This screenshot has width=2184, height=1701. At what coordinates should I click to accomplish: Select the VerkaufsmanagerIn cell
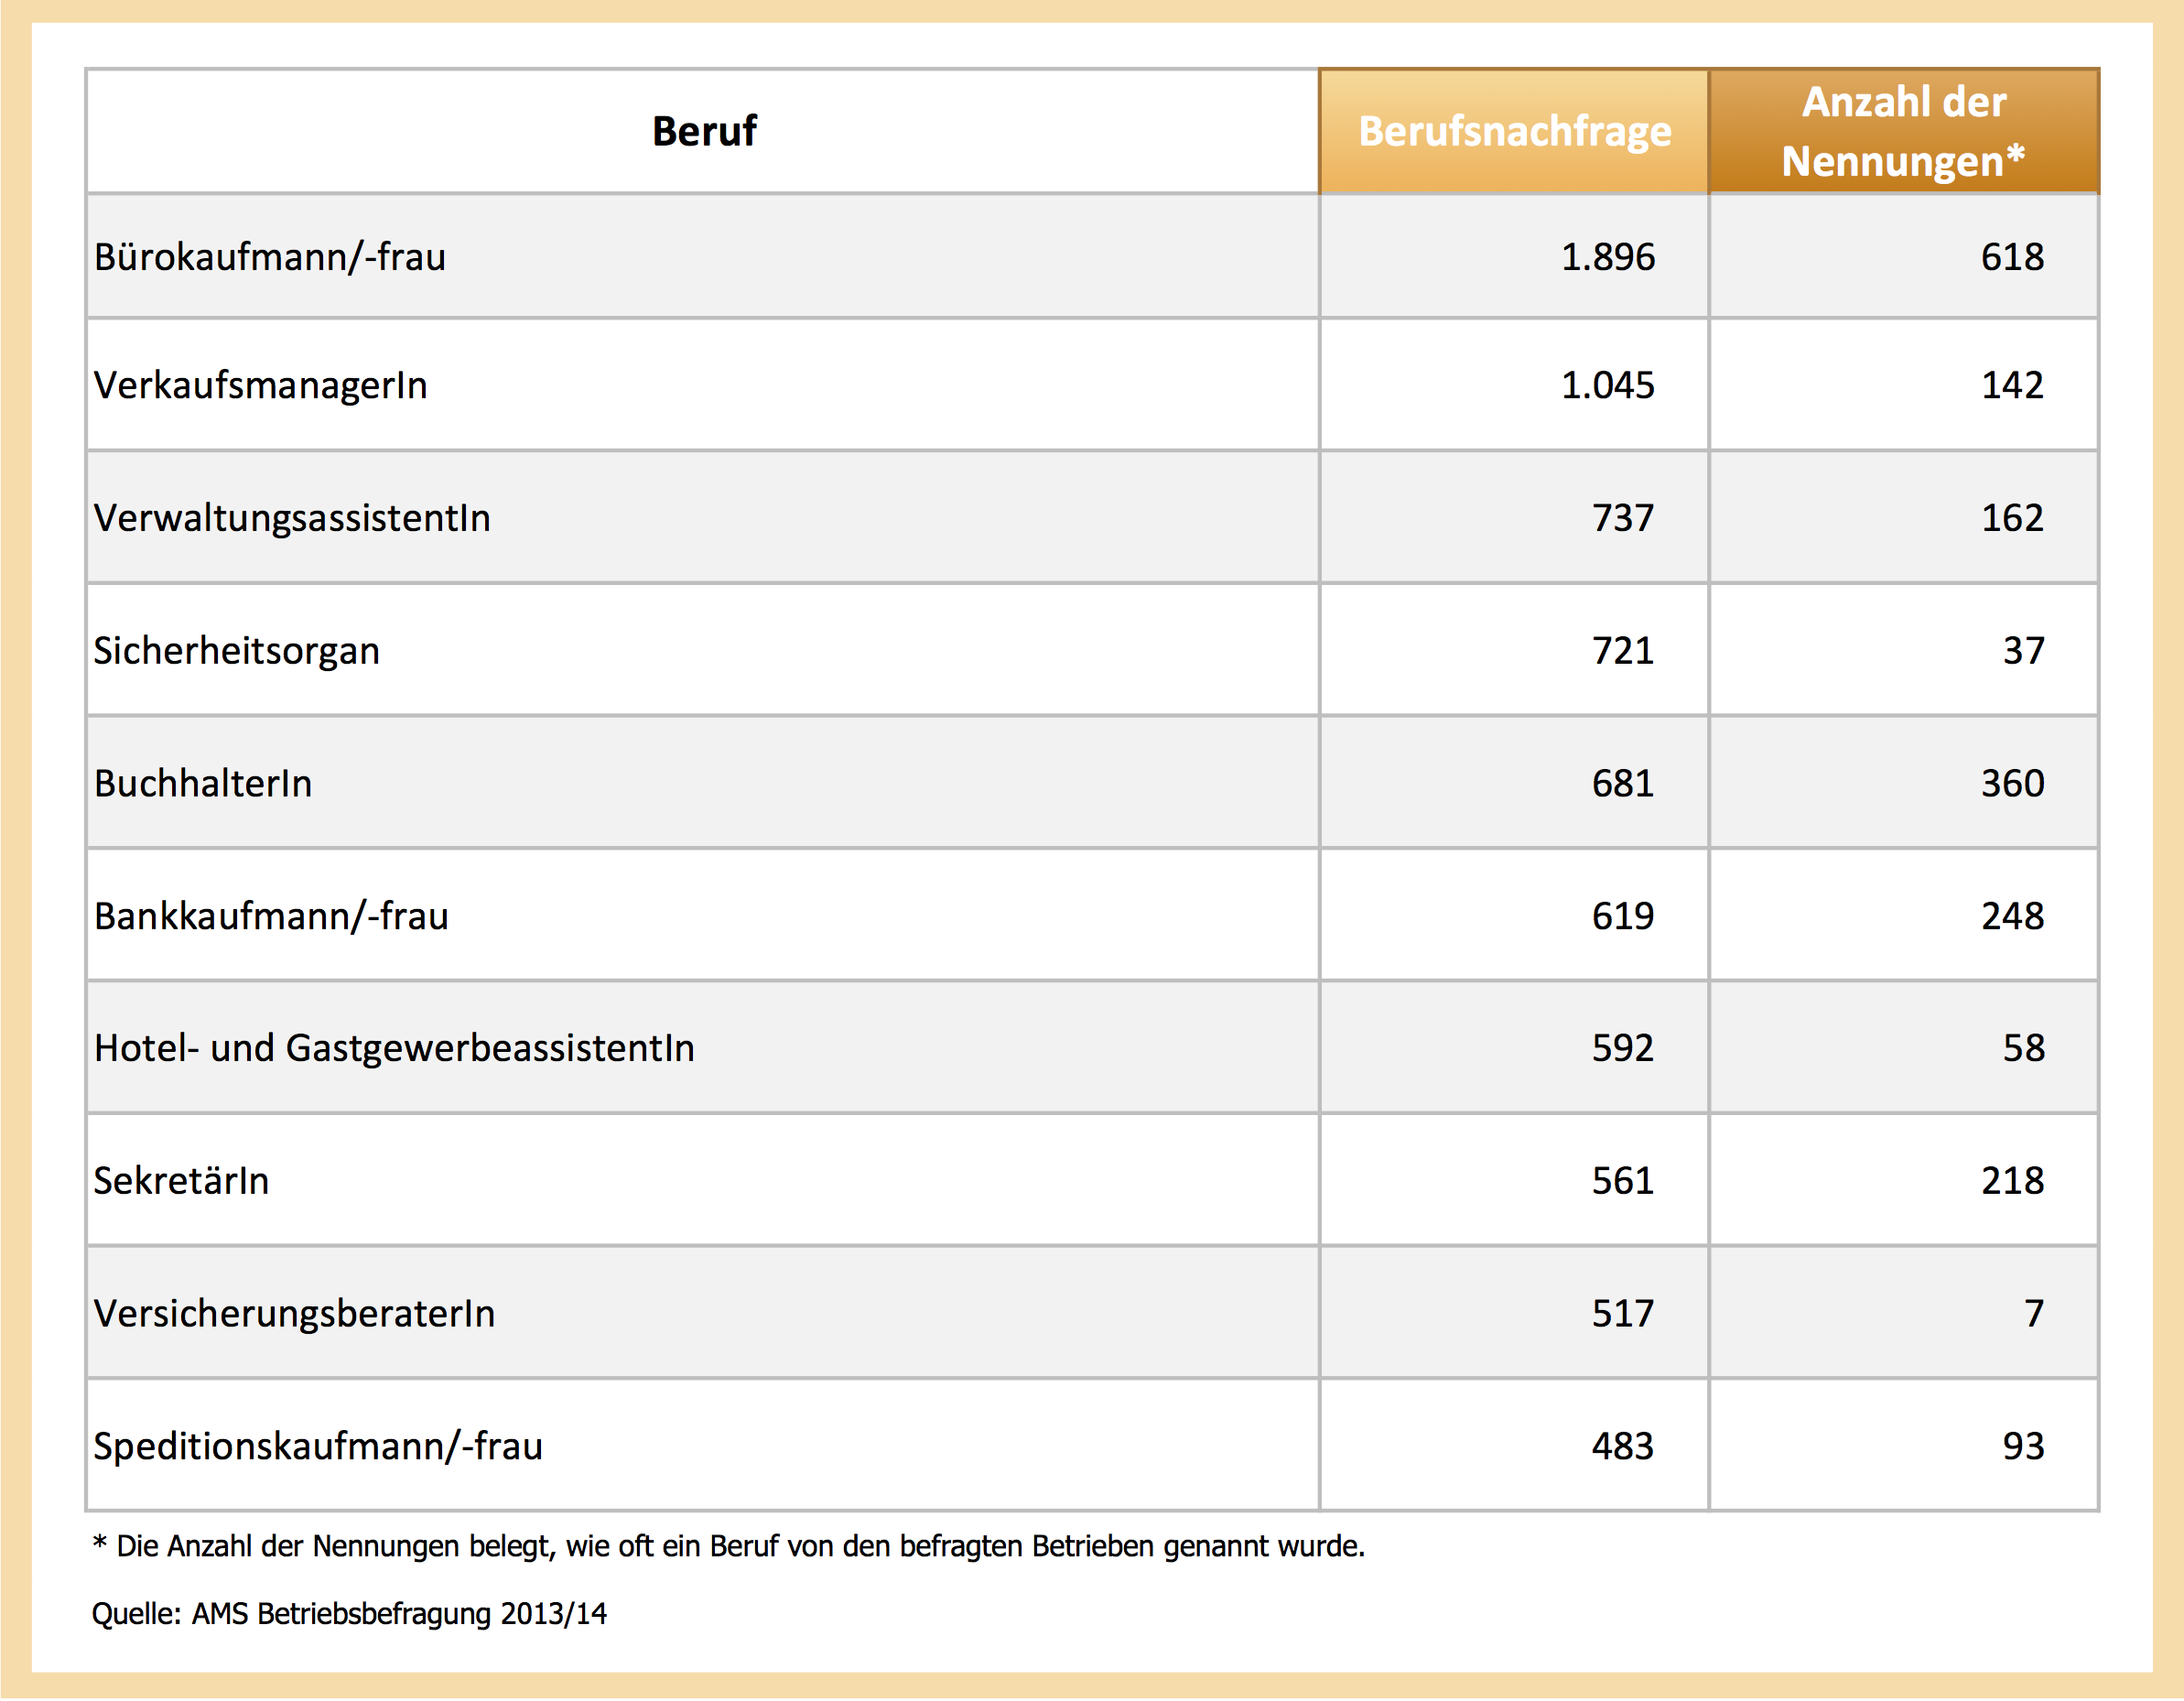click(x=260, y=385)
